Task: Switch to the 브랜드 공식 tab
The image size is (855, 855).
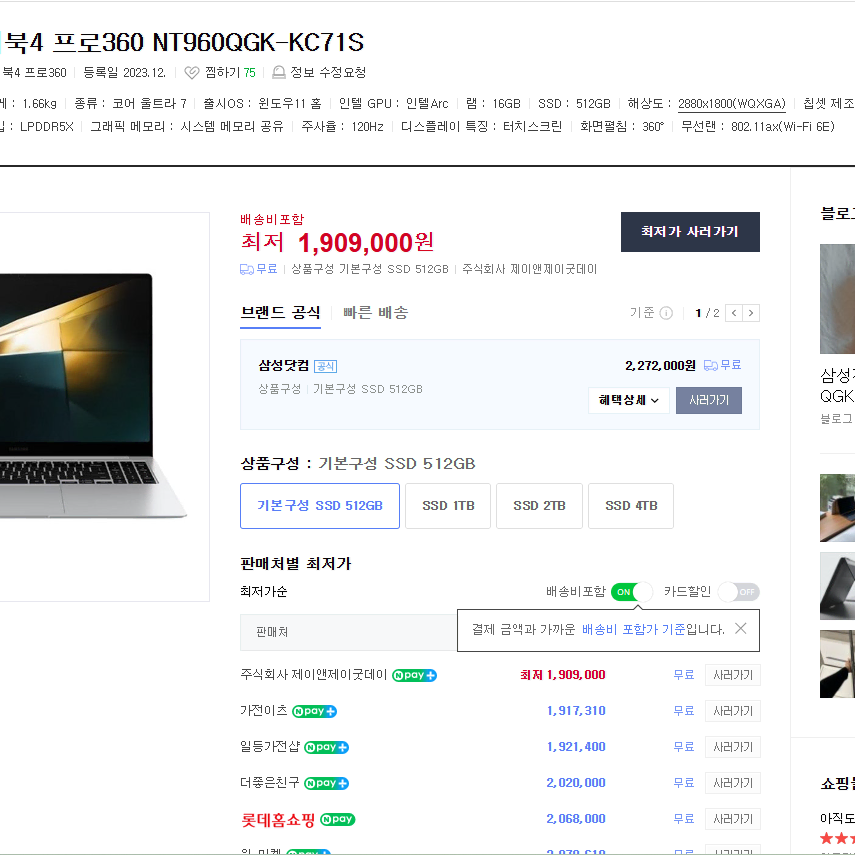Action: [280, 313]
